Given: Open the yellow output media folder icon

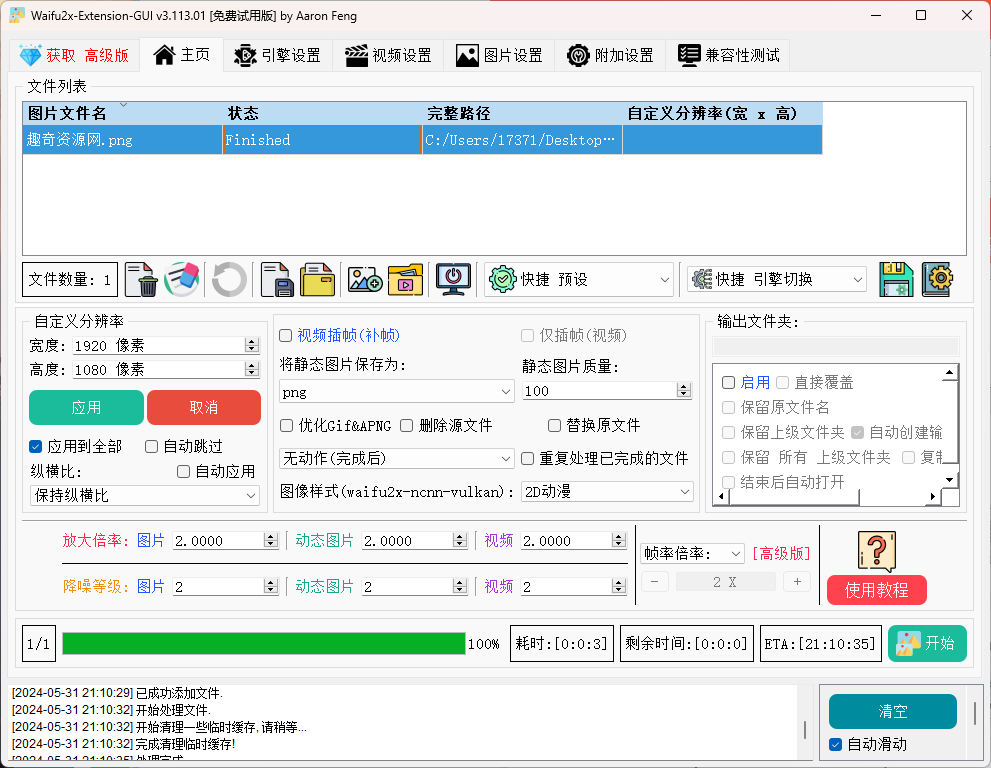Looking at the screenshot, I should (405, 280).
